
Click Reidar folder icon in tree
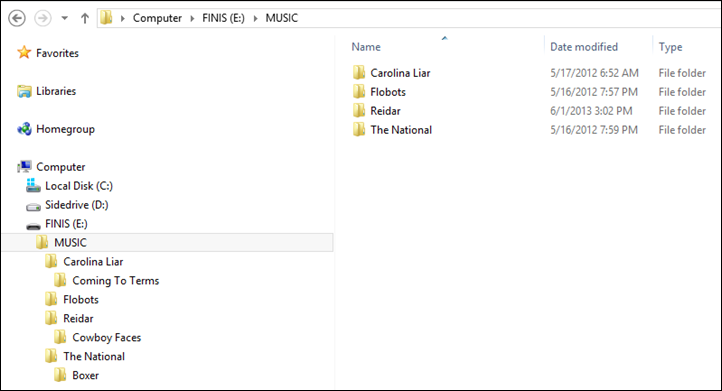tap(51, 318)
